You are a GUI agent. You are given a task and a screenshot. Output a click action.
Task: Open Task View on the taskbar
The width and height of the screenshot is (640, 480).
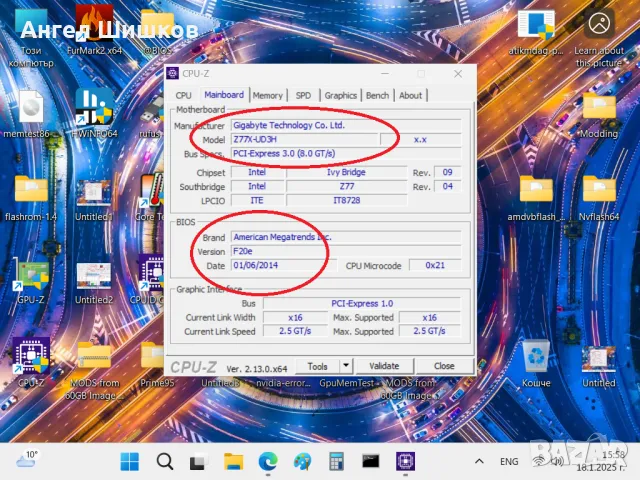199,462
